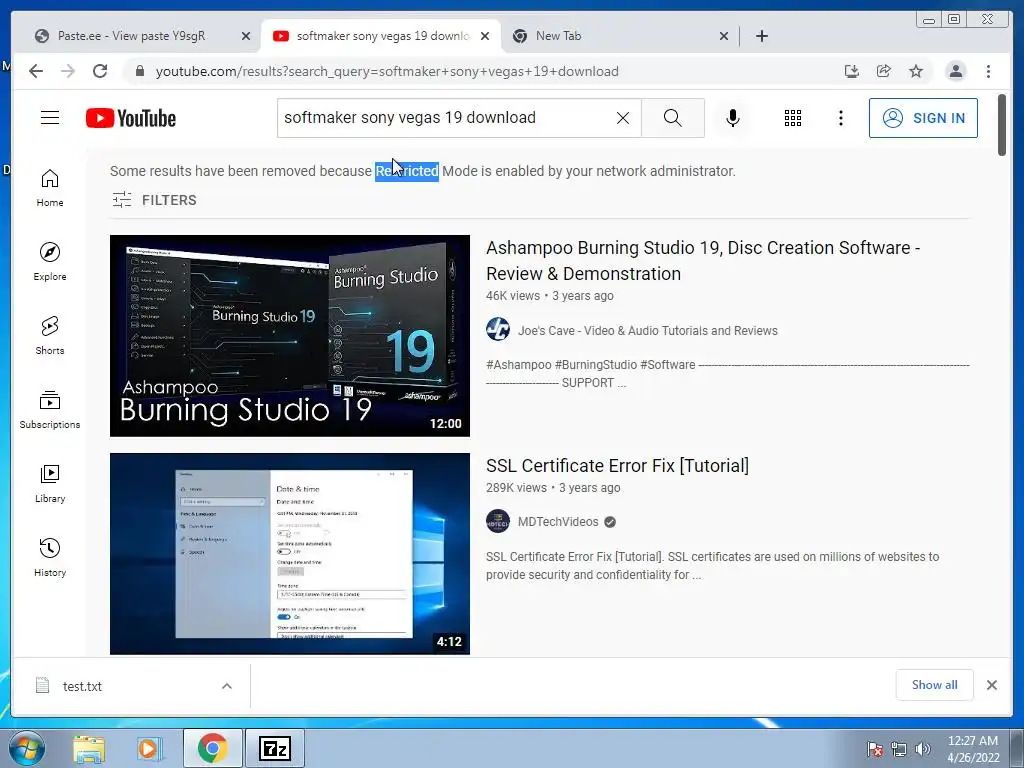Click the SSL certificate video description text

click(712, 566)
